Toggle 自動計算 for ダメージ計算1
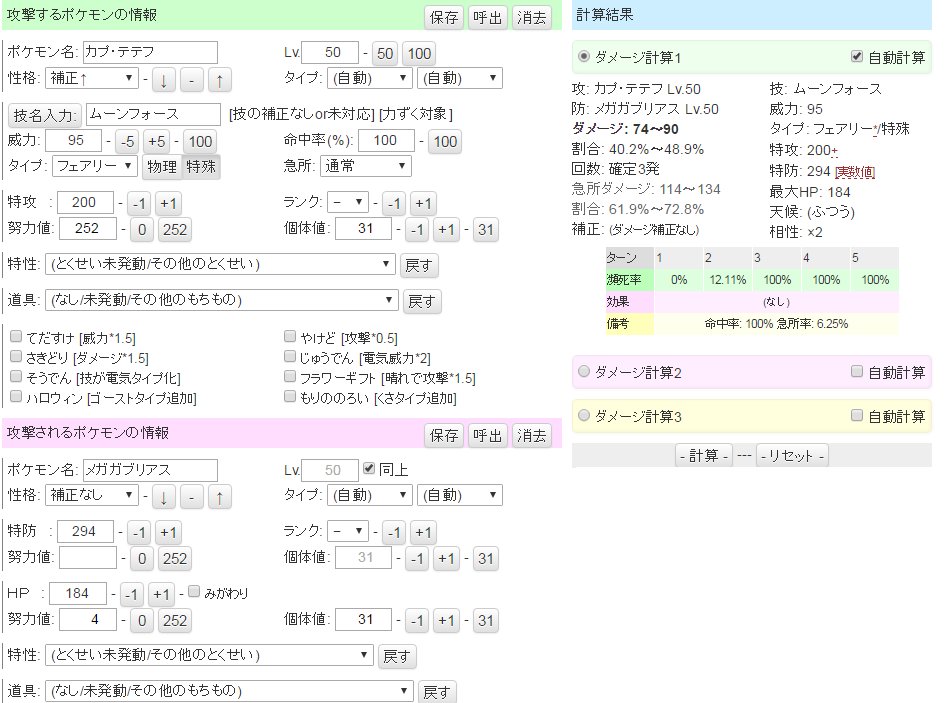Image resolution: width=949 pixels, height=703 pixels. pos(856,56)
